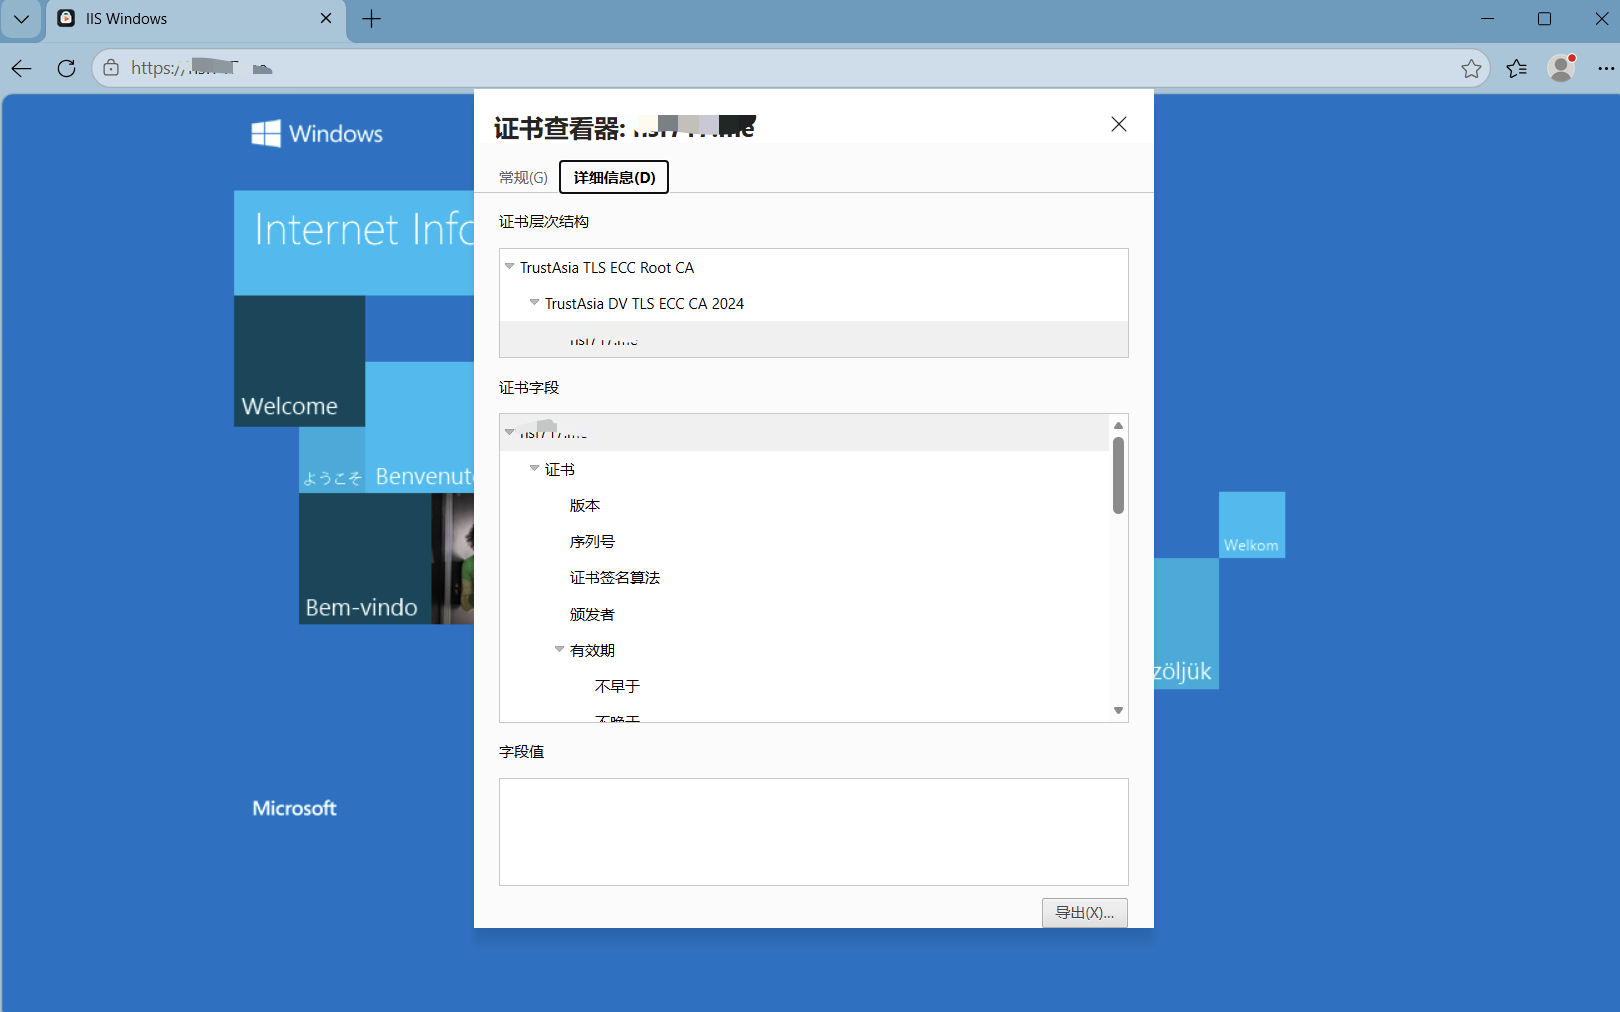Image resolution: width=1620 pixels, height=1012 pixels.
Task: Open the favorites list icon
Action: click(1517, 68)
